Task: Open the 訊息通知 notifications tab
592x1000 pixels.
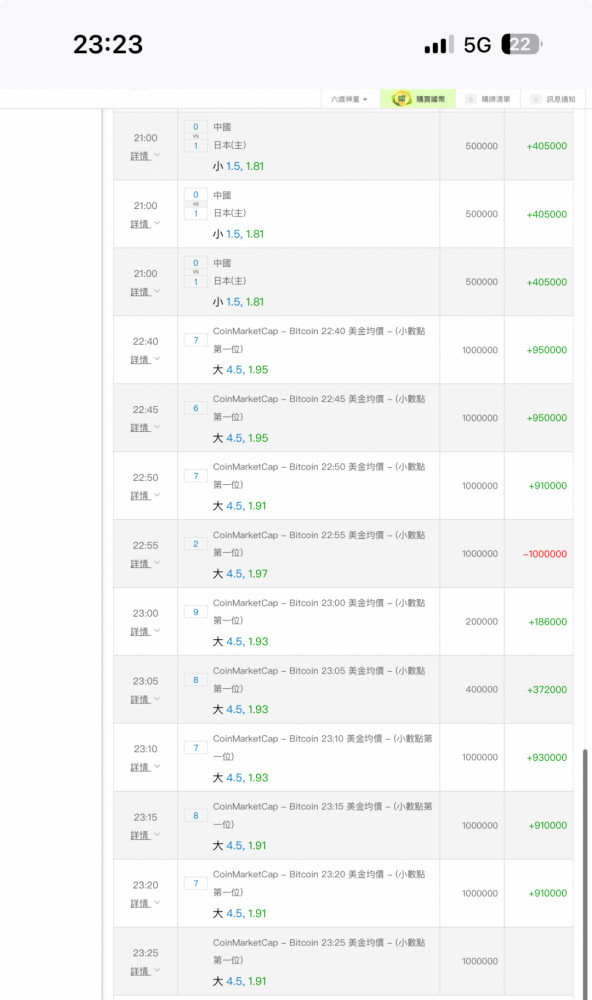Action: point(554,99)
